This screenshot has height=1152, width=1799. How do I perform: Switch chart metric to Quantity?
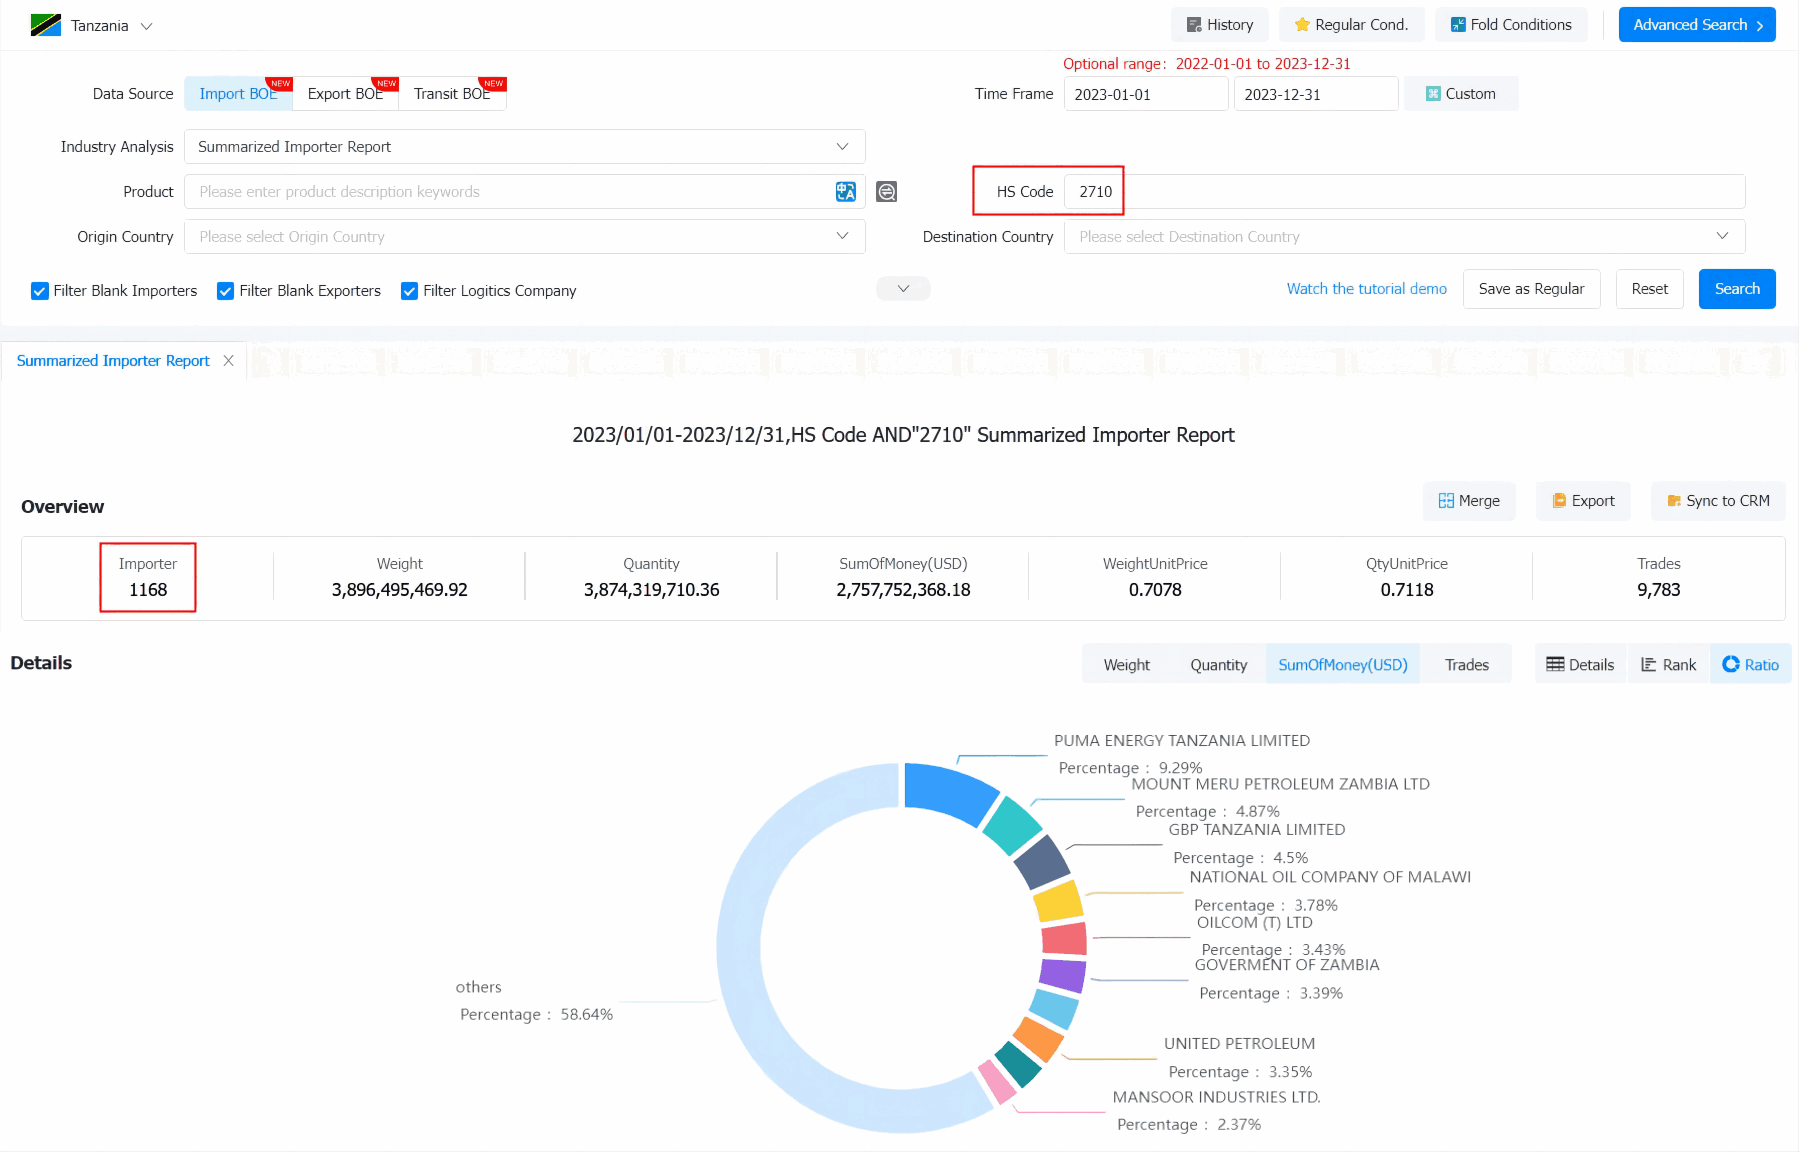(x=1218, y=664)
